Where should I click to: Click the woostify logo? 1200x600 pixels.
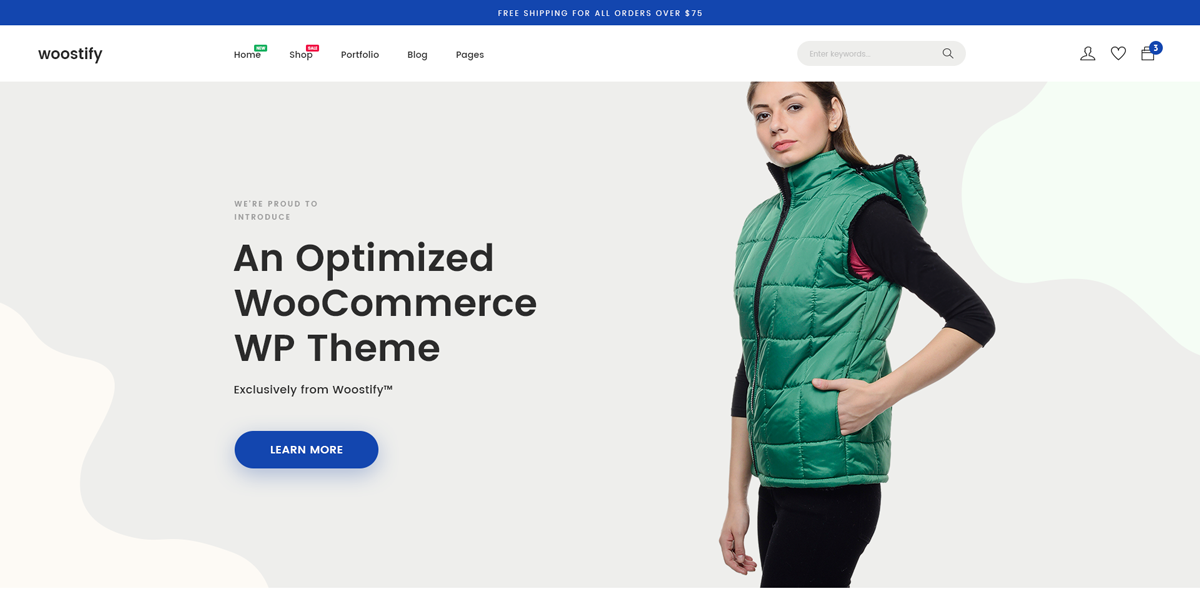click(x=70, y=54)
